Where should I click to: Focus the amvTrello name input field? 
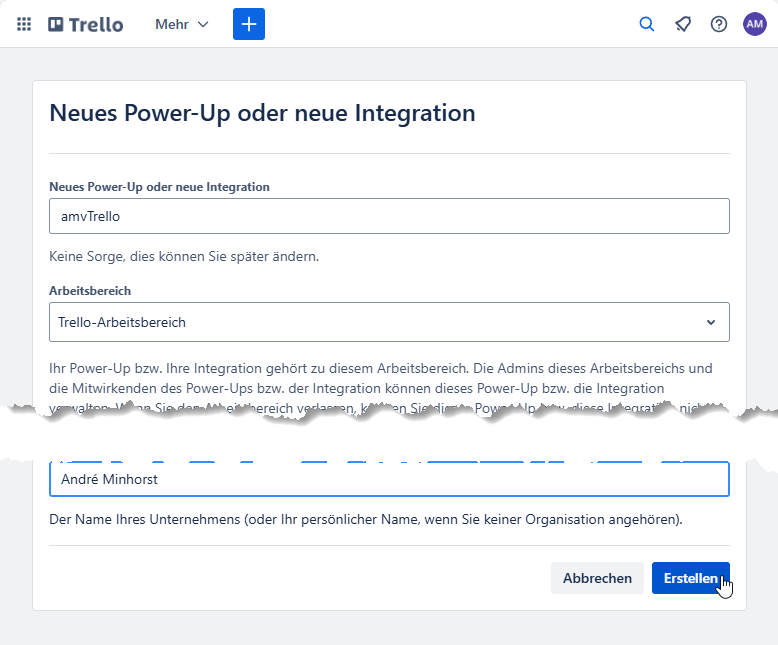click(x=388, y=216)
